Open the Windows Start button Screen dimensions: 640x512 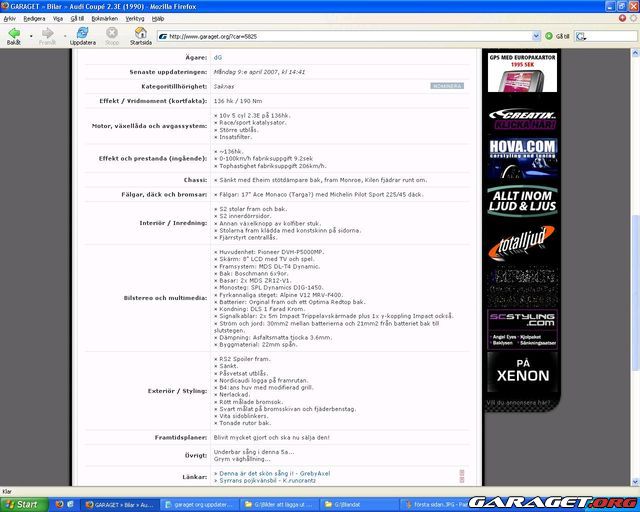point(22,504)
